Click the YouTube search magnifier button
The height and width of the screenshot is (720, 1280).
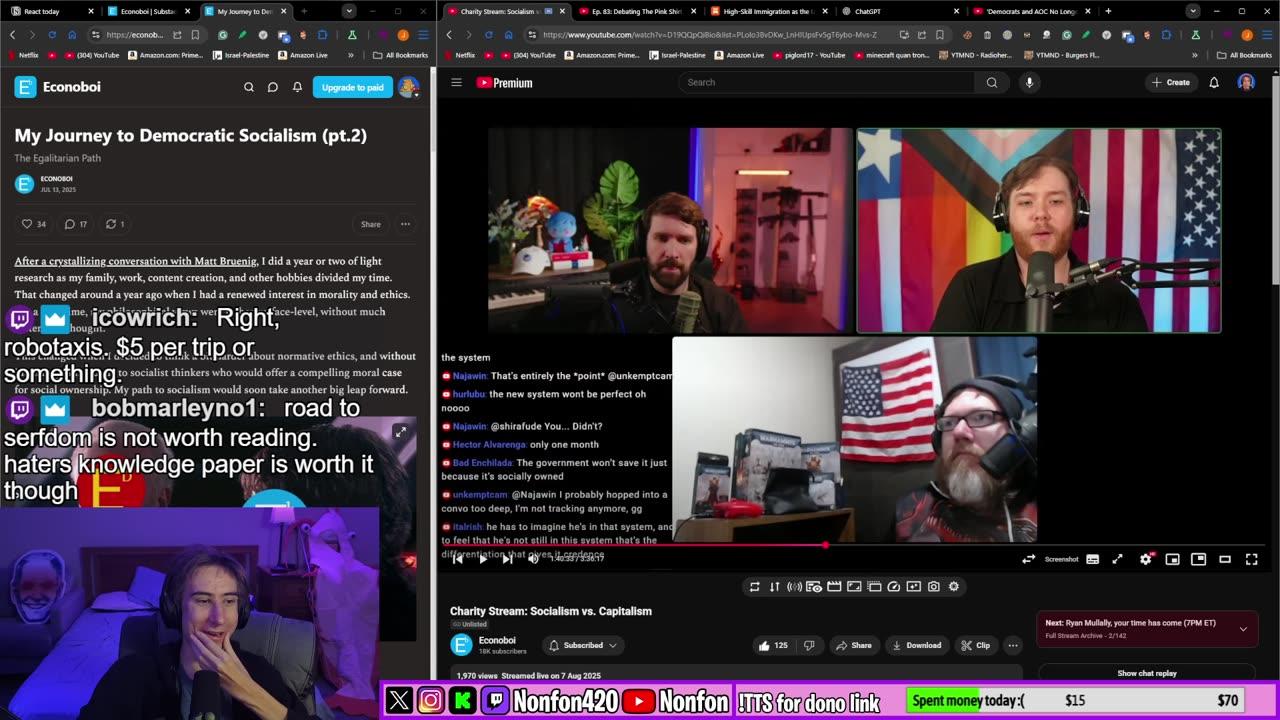click(991, 82)
